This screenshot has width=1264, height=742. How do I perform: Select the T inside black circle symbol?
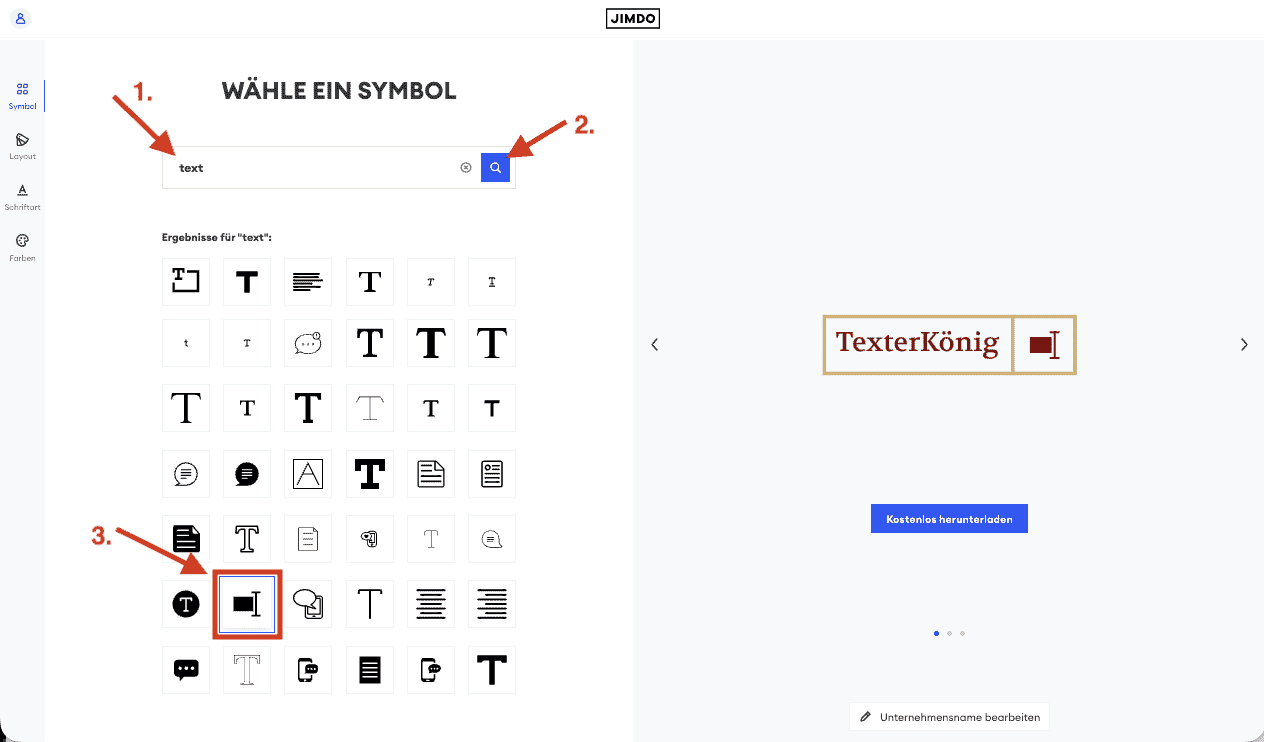point(186,604)
